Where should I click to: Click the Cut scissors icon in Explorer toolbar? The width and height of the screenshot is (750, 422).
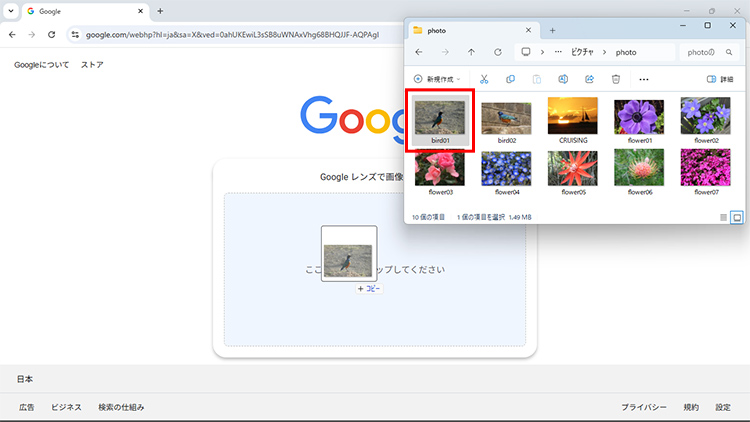[484, 79]
